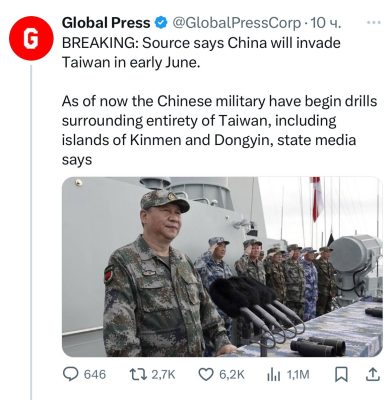The width and height of the screenshot is (392, 400).
Task: Click the 1,1M views count
Action: 298,375
